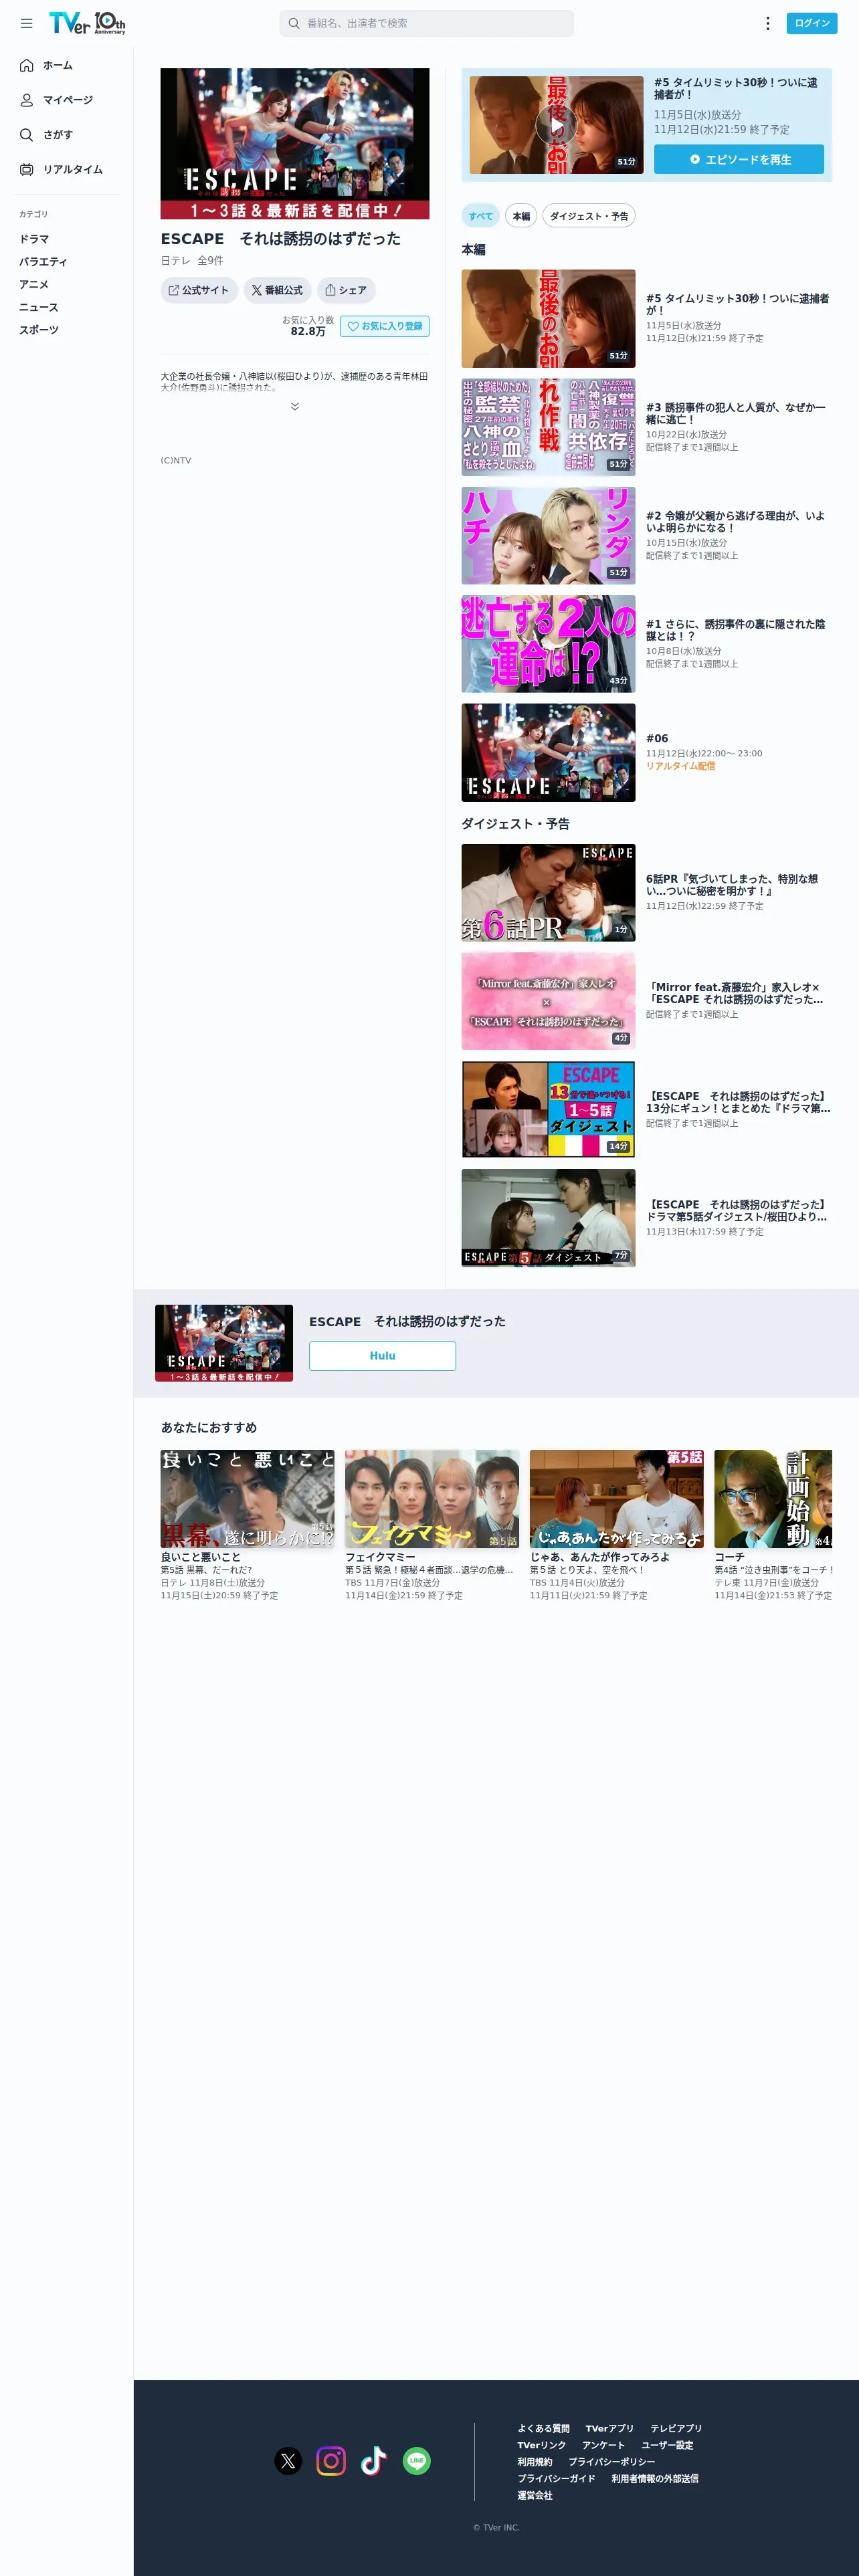Viewport: 859px width, 2576px height.
Task: Open the LINE icon in footer
Action: (x=417, y=2460)
